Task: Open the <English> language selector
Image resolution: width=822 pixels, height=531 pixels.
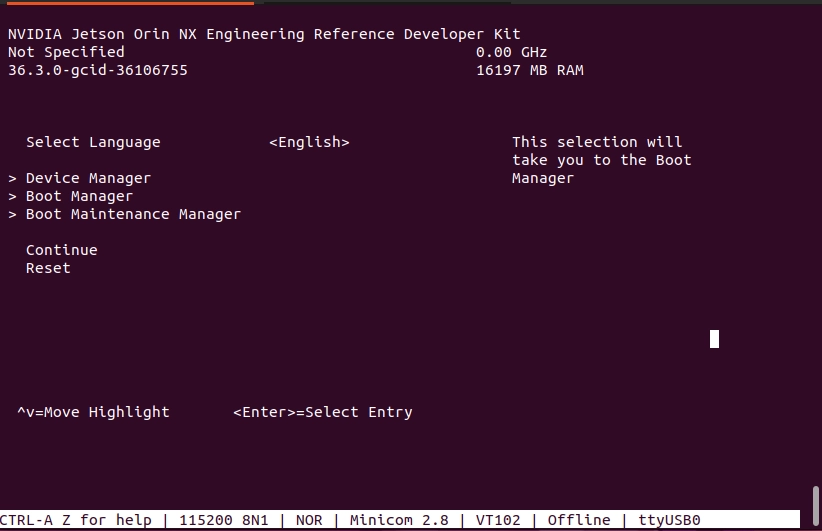Action: tap(309, 142)
